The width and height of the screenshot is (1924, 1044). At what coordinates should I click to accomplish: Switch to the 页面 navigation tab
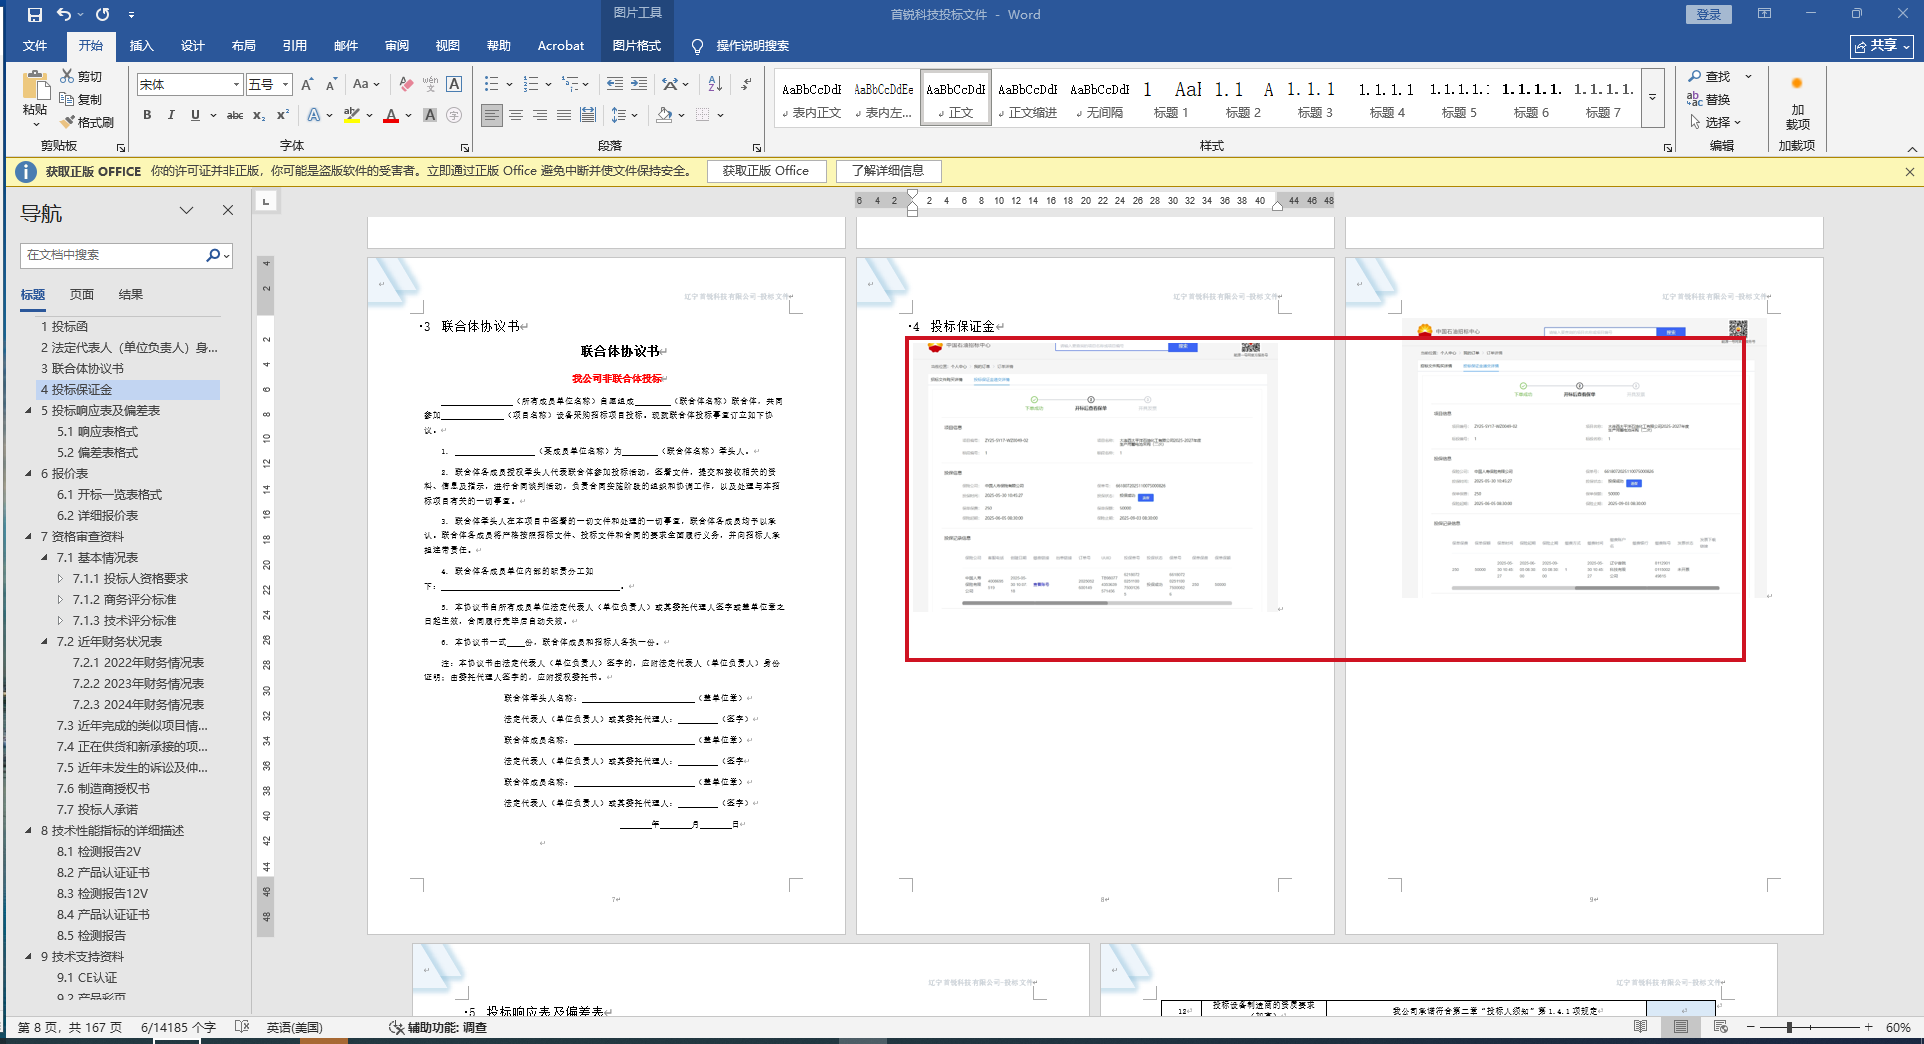pos(82,295)
